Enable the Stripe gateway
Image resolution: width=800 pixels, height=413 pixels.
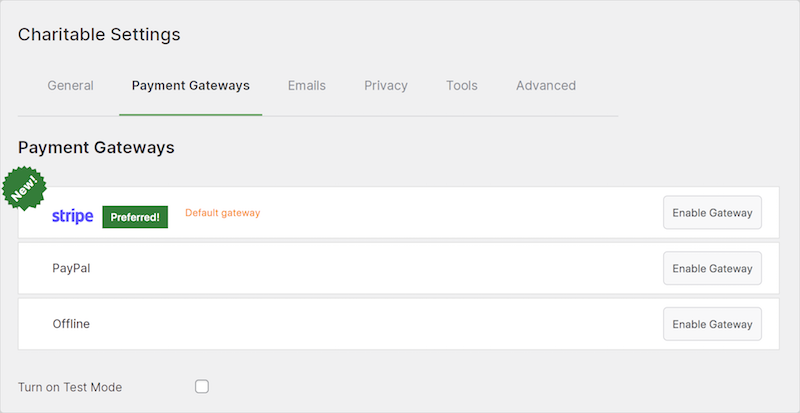coord(712,213)
